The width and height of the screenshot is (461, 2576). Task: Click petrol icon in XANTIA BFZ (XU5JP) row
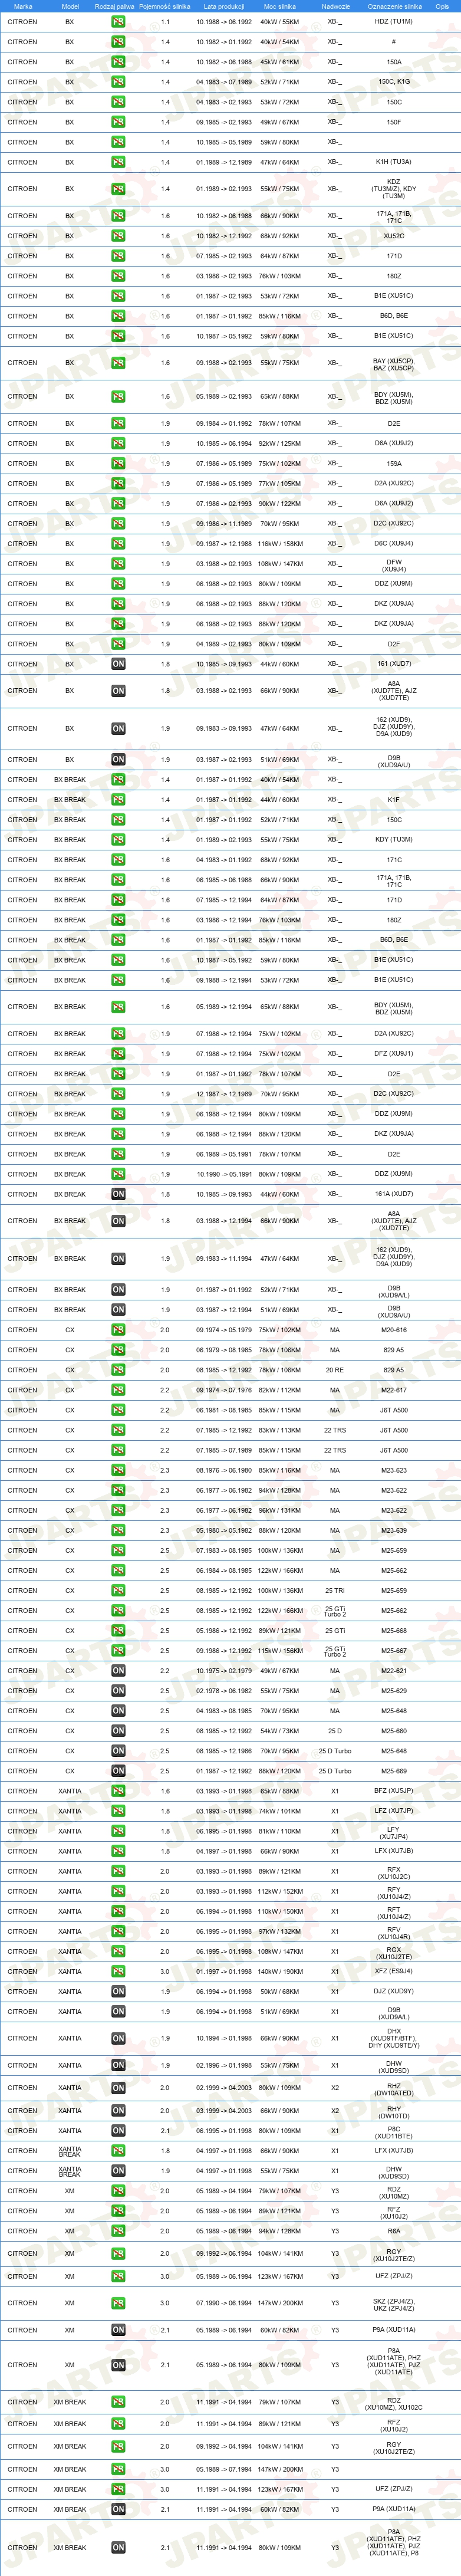tap(118, 1791)
